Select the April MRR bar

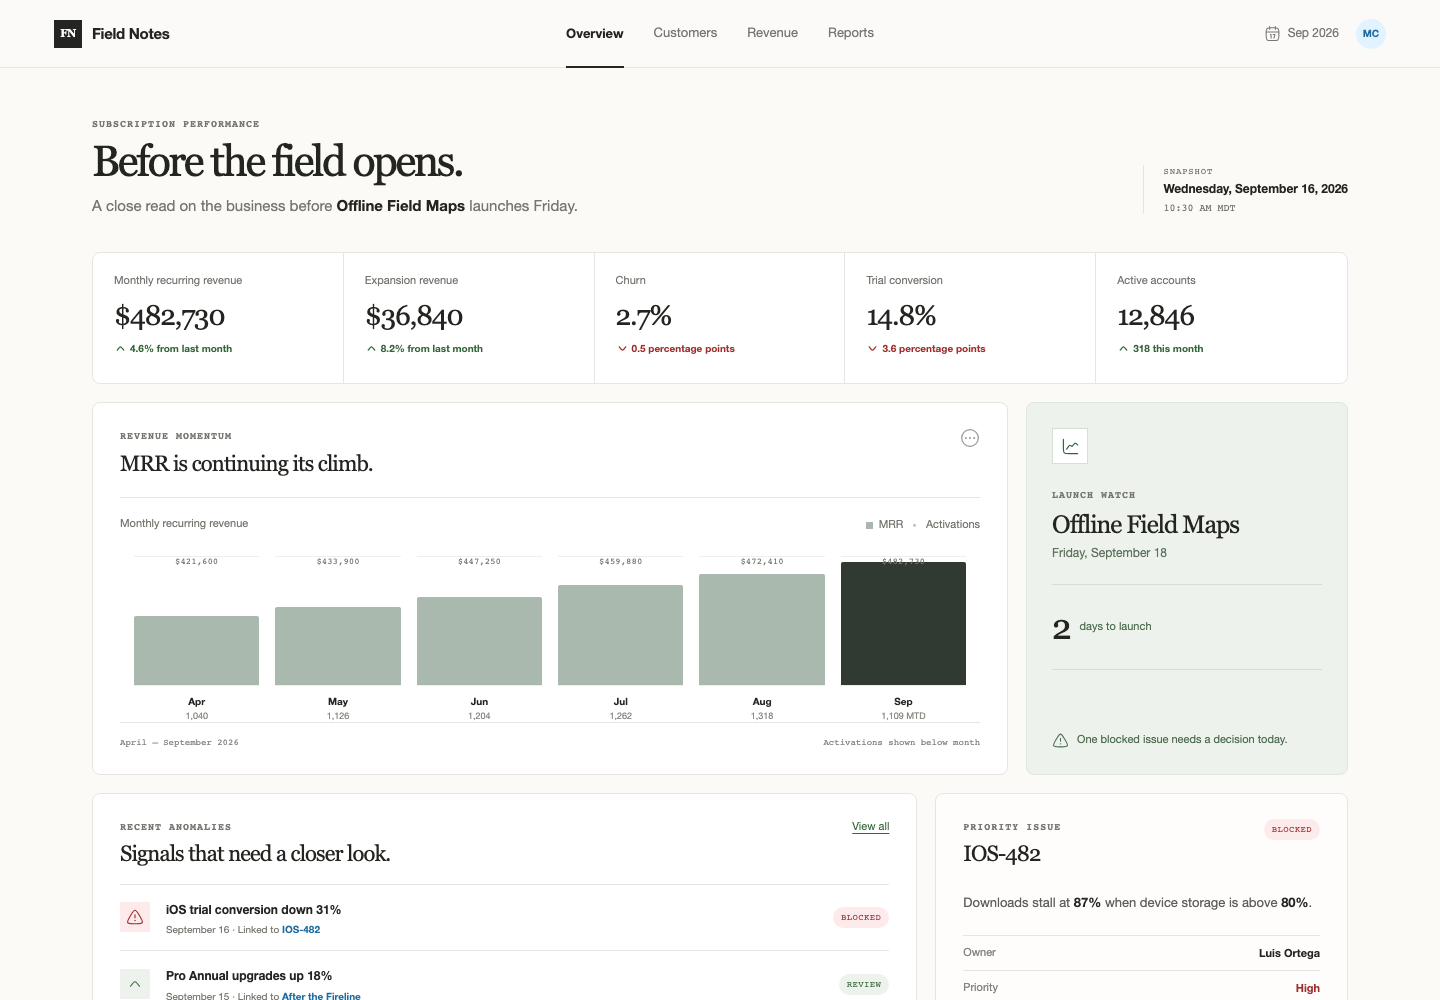click(x=197, y=651)
